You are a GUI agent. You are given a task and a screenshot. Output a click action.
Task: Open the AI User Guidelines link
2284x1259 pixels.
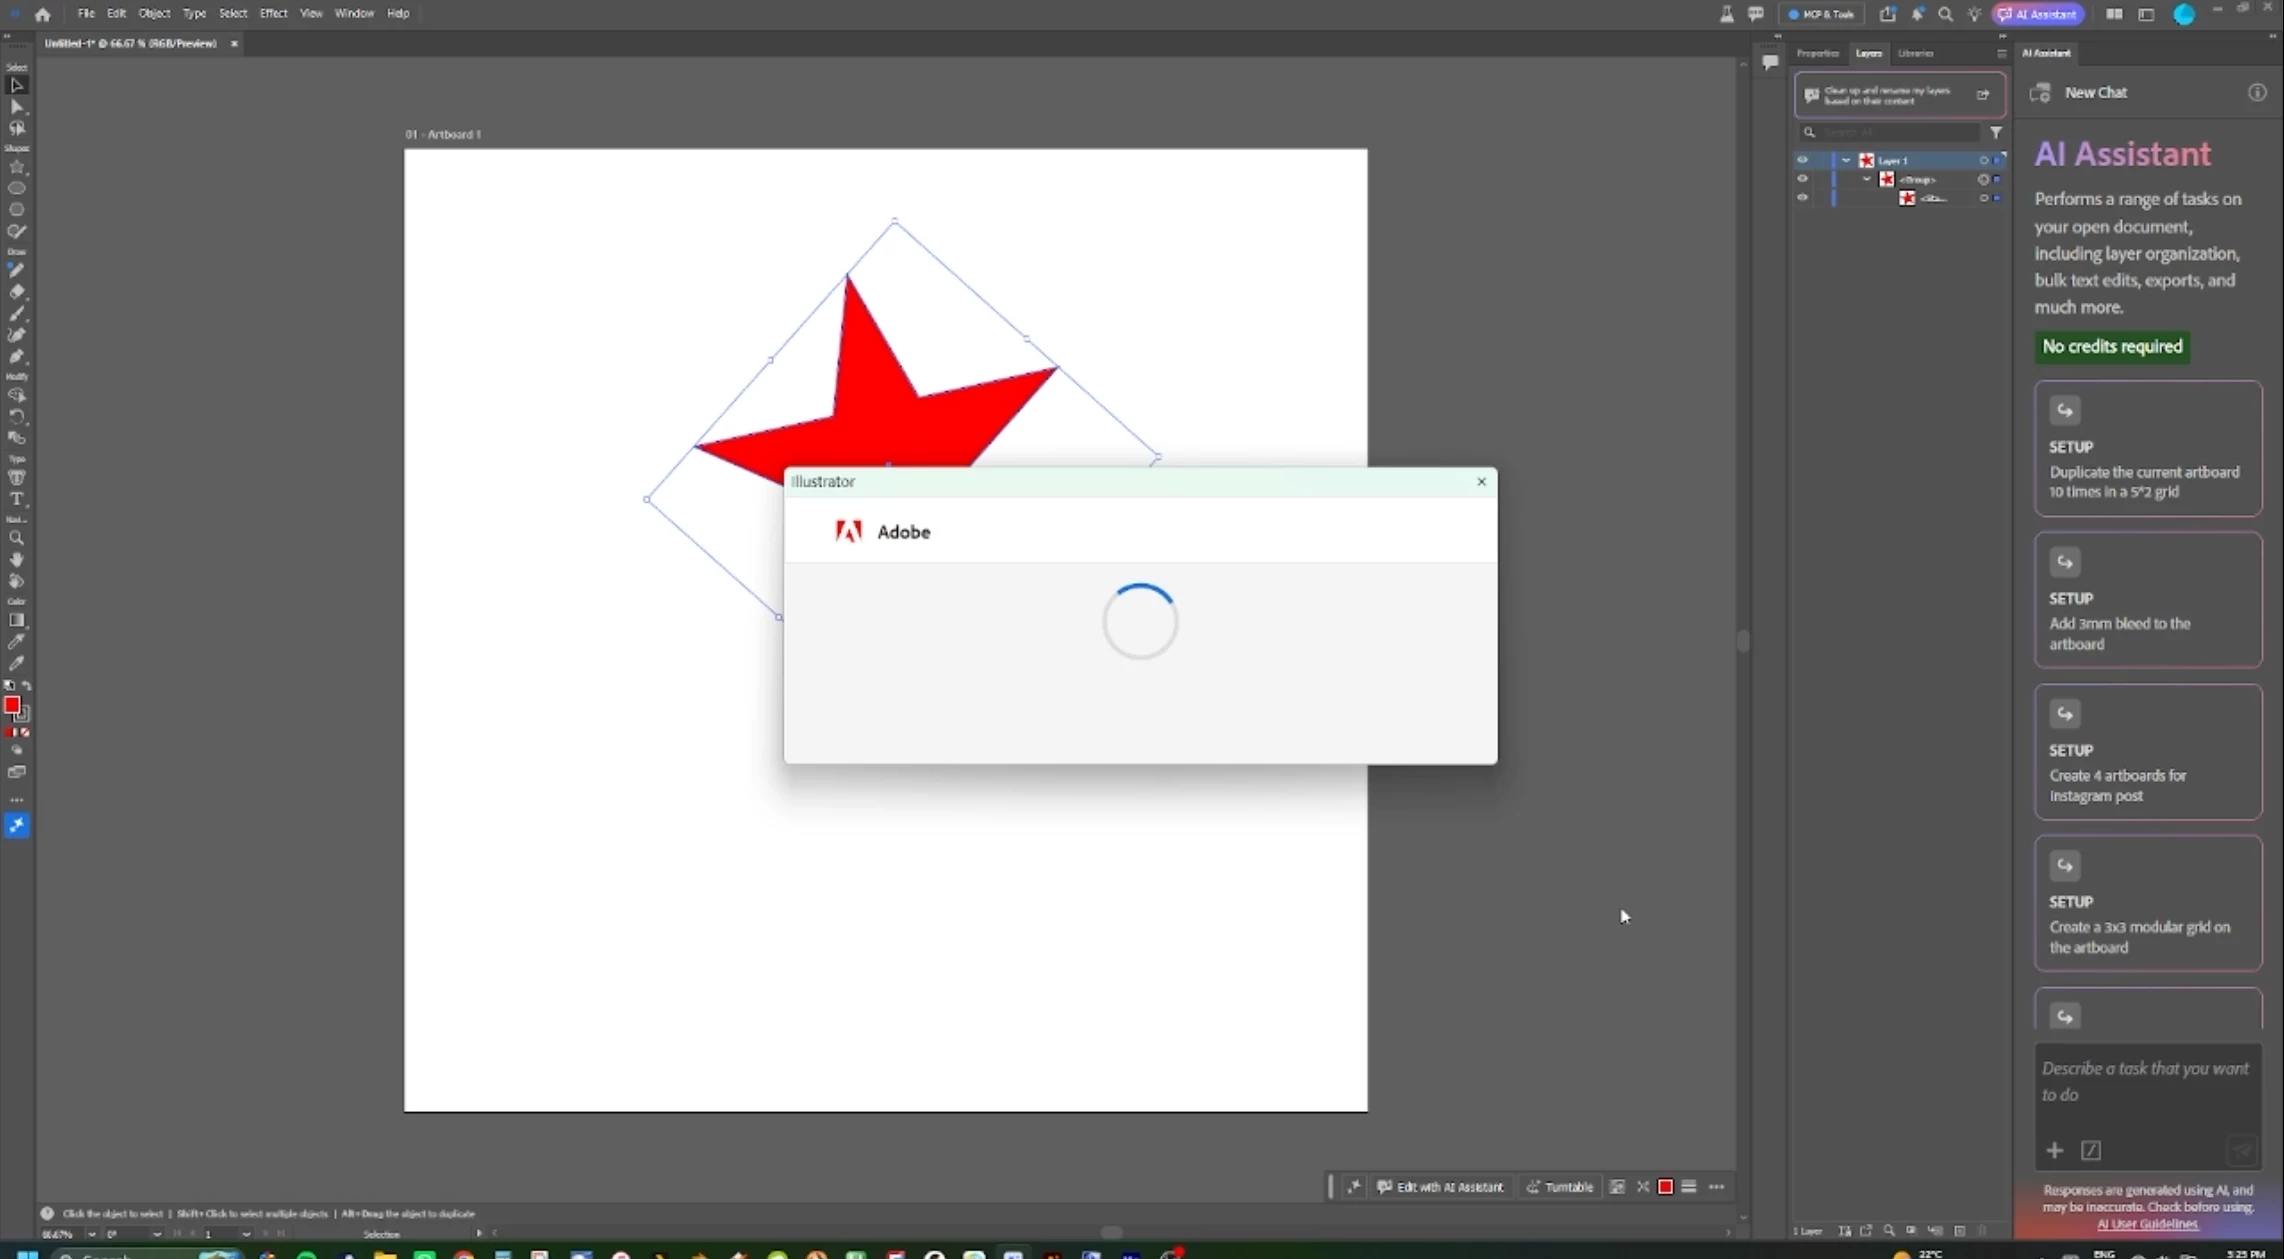pos(2147,1224)
